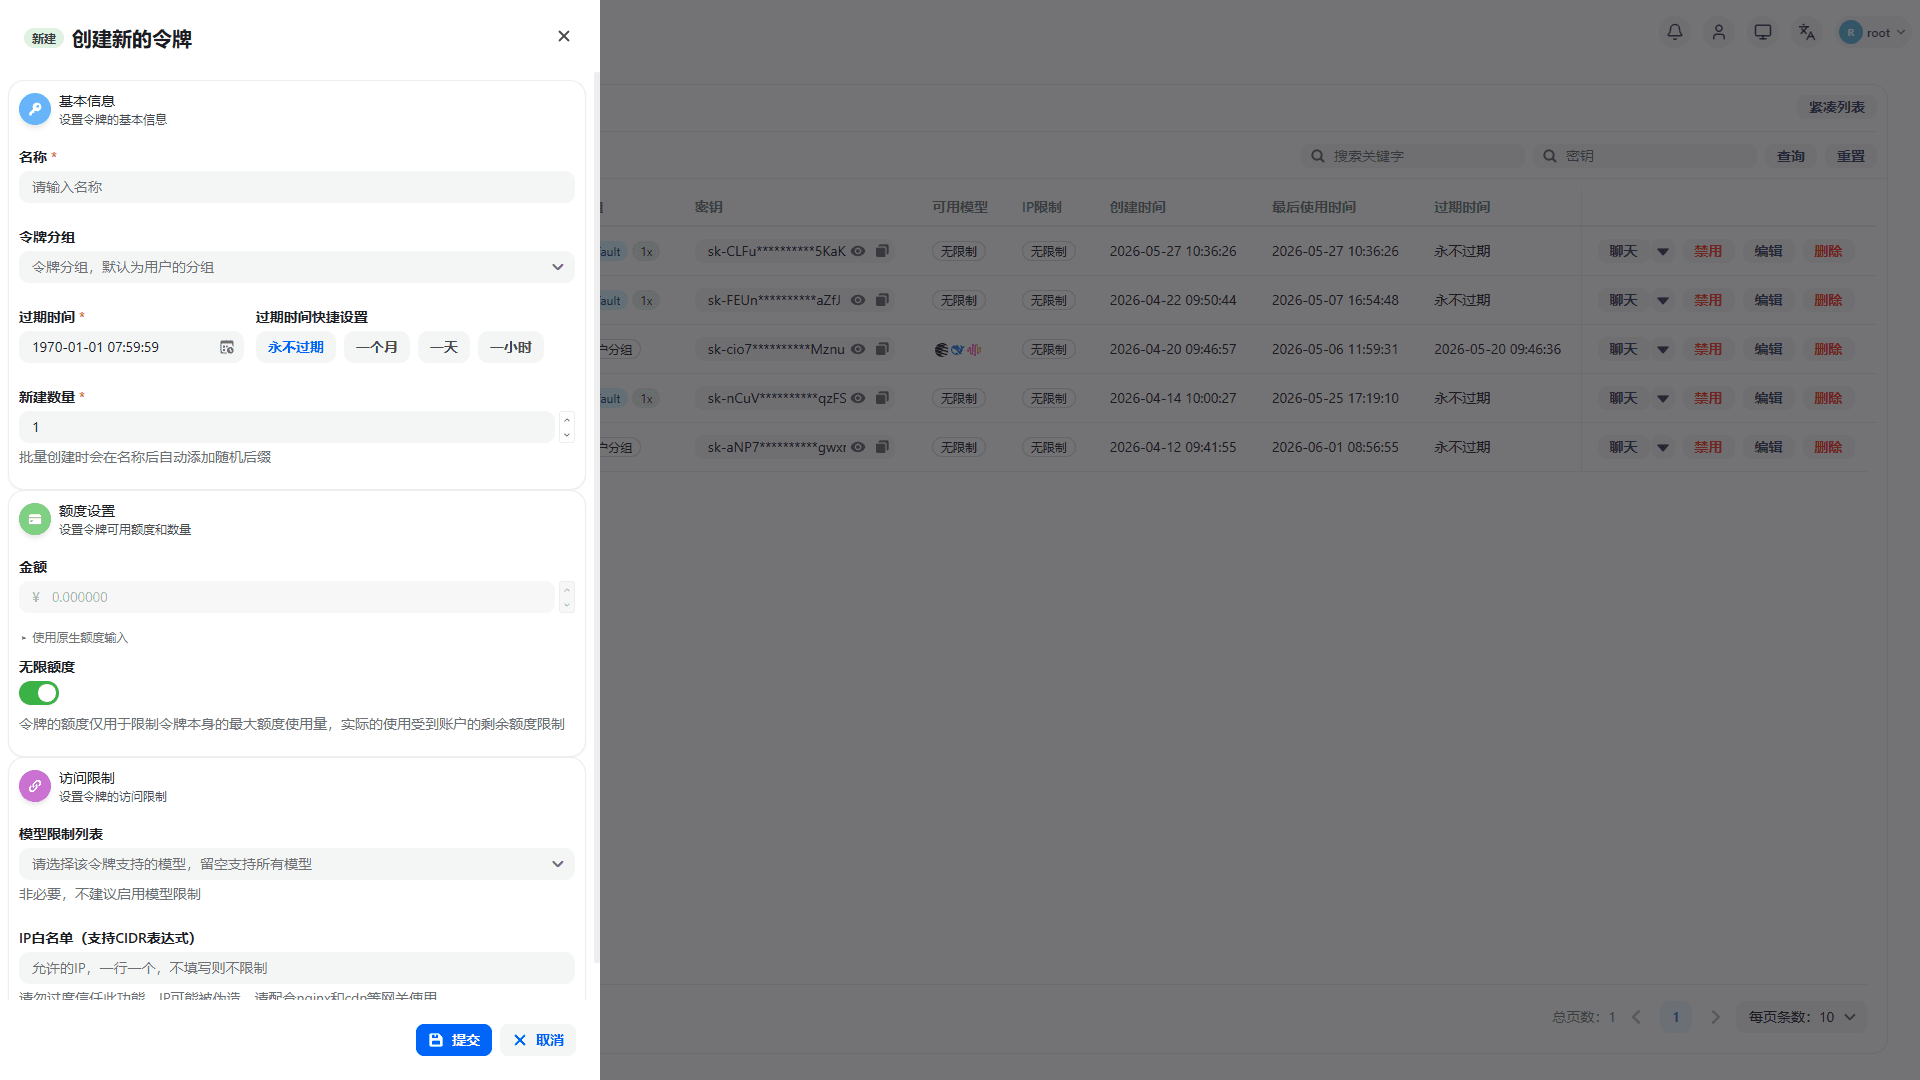
Task: Click the search keyword field
Action: [1413, 156]
